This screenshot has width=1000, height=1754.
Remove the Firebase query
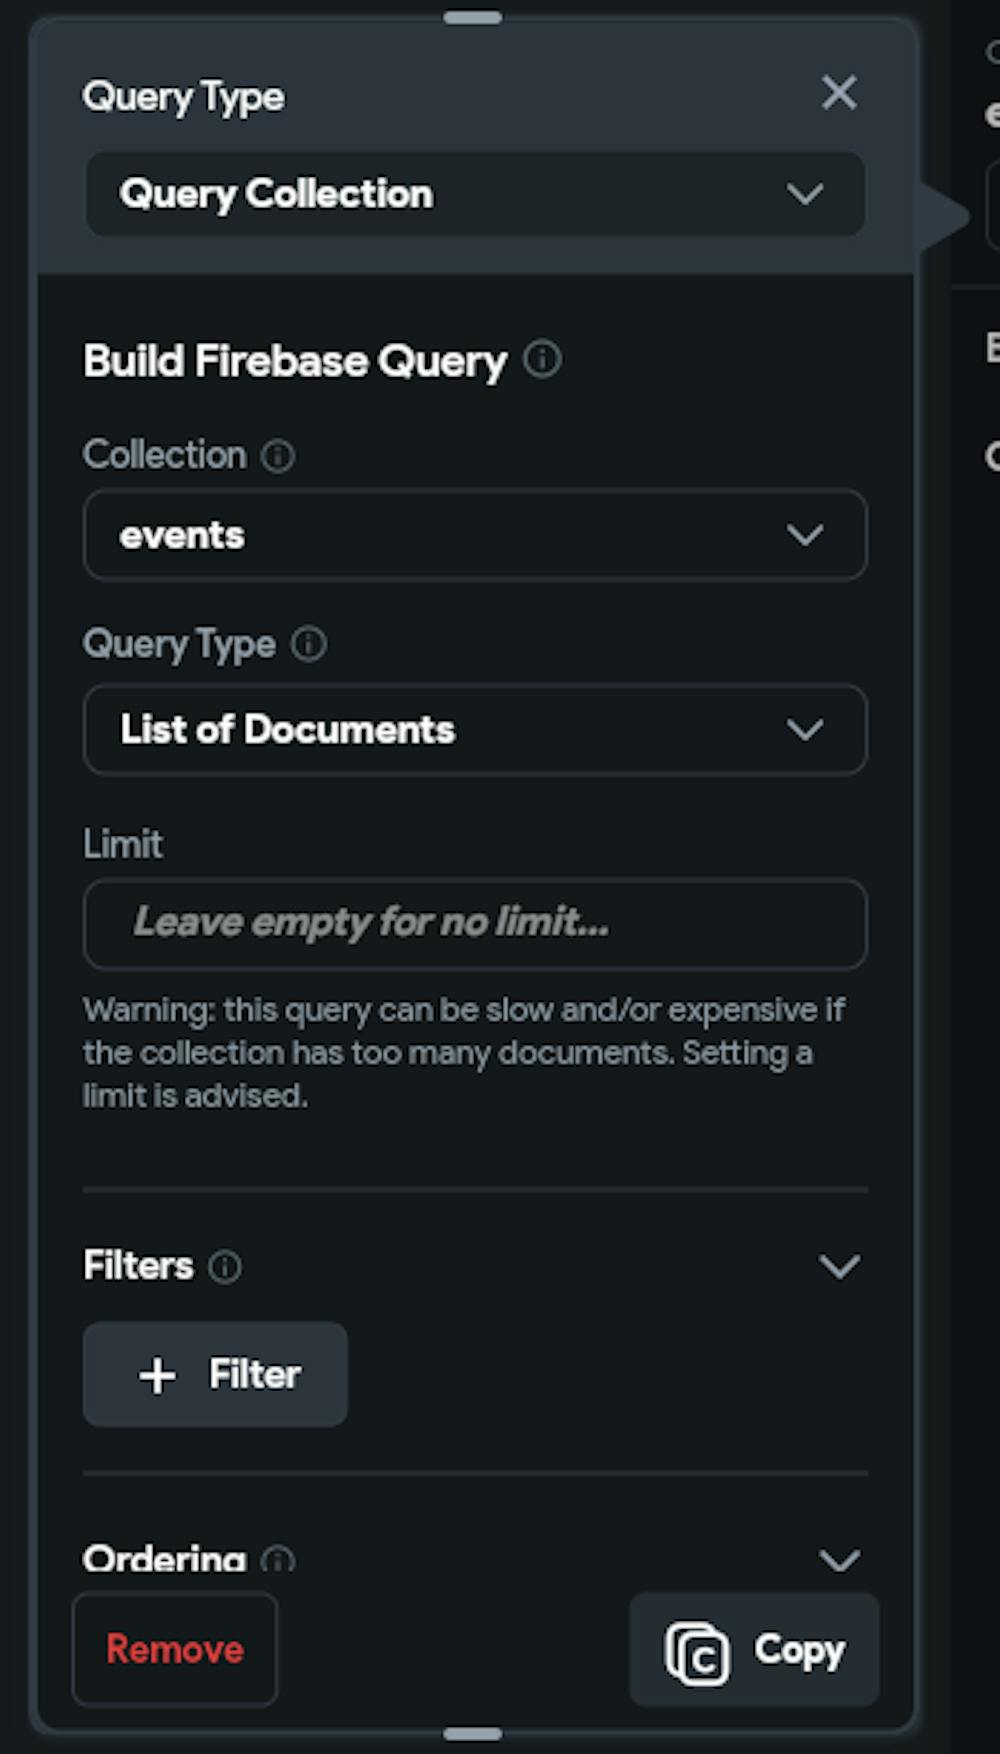coord(175,1650)
